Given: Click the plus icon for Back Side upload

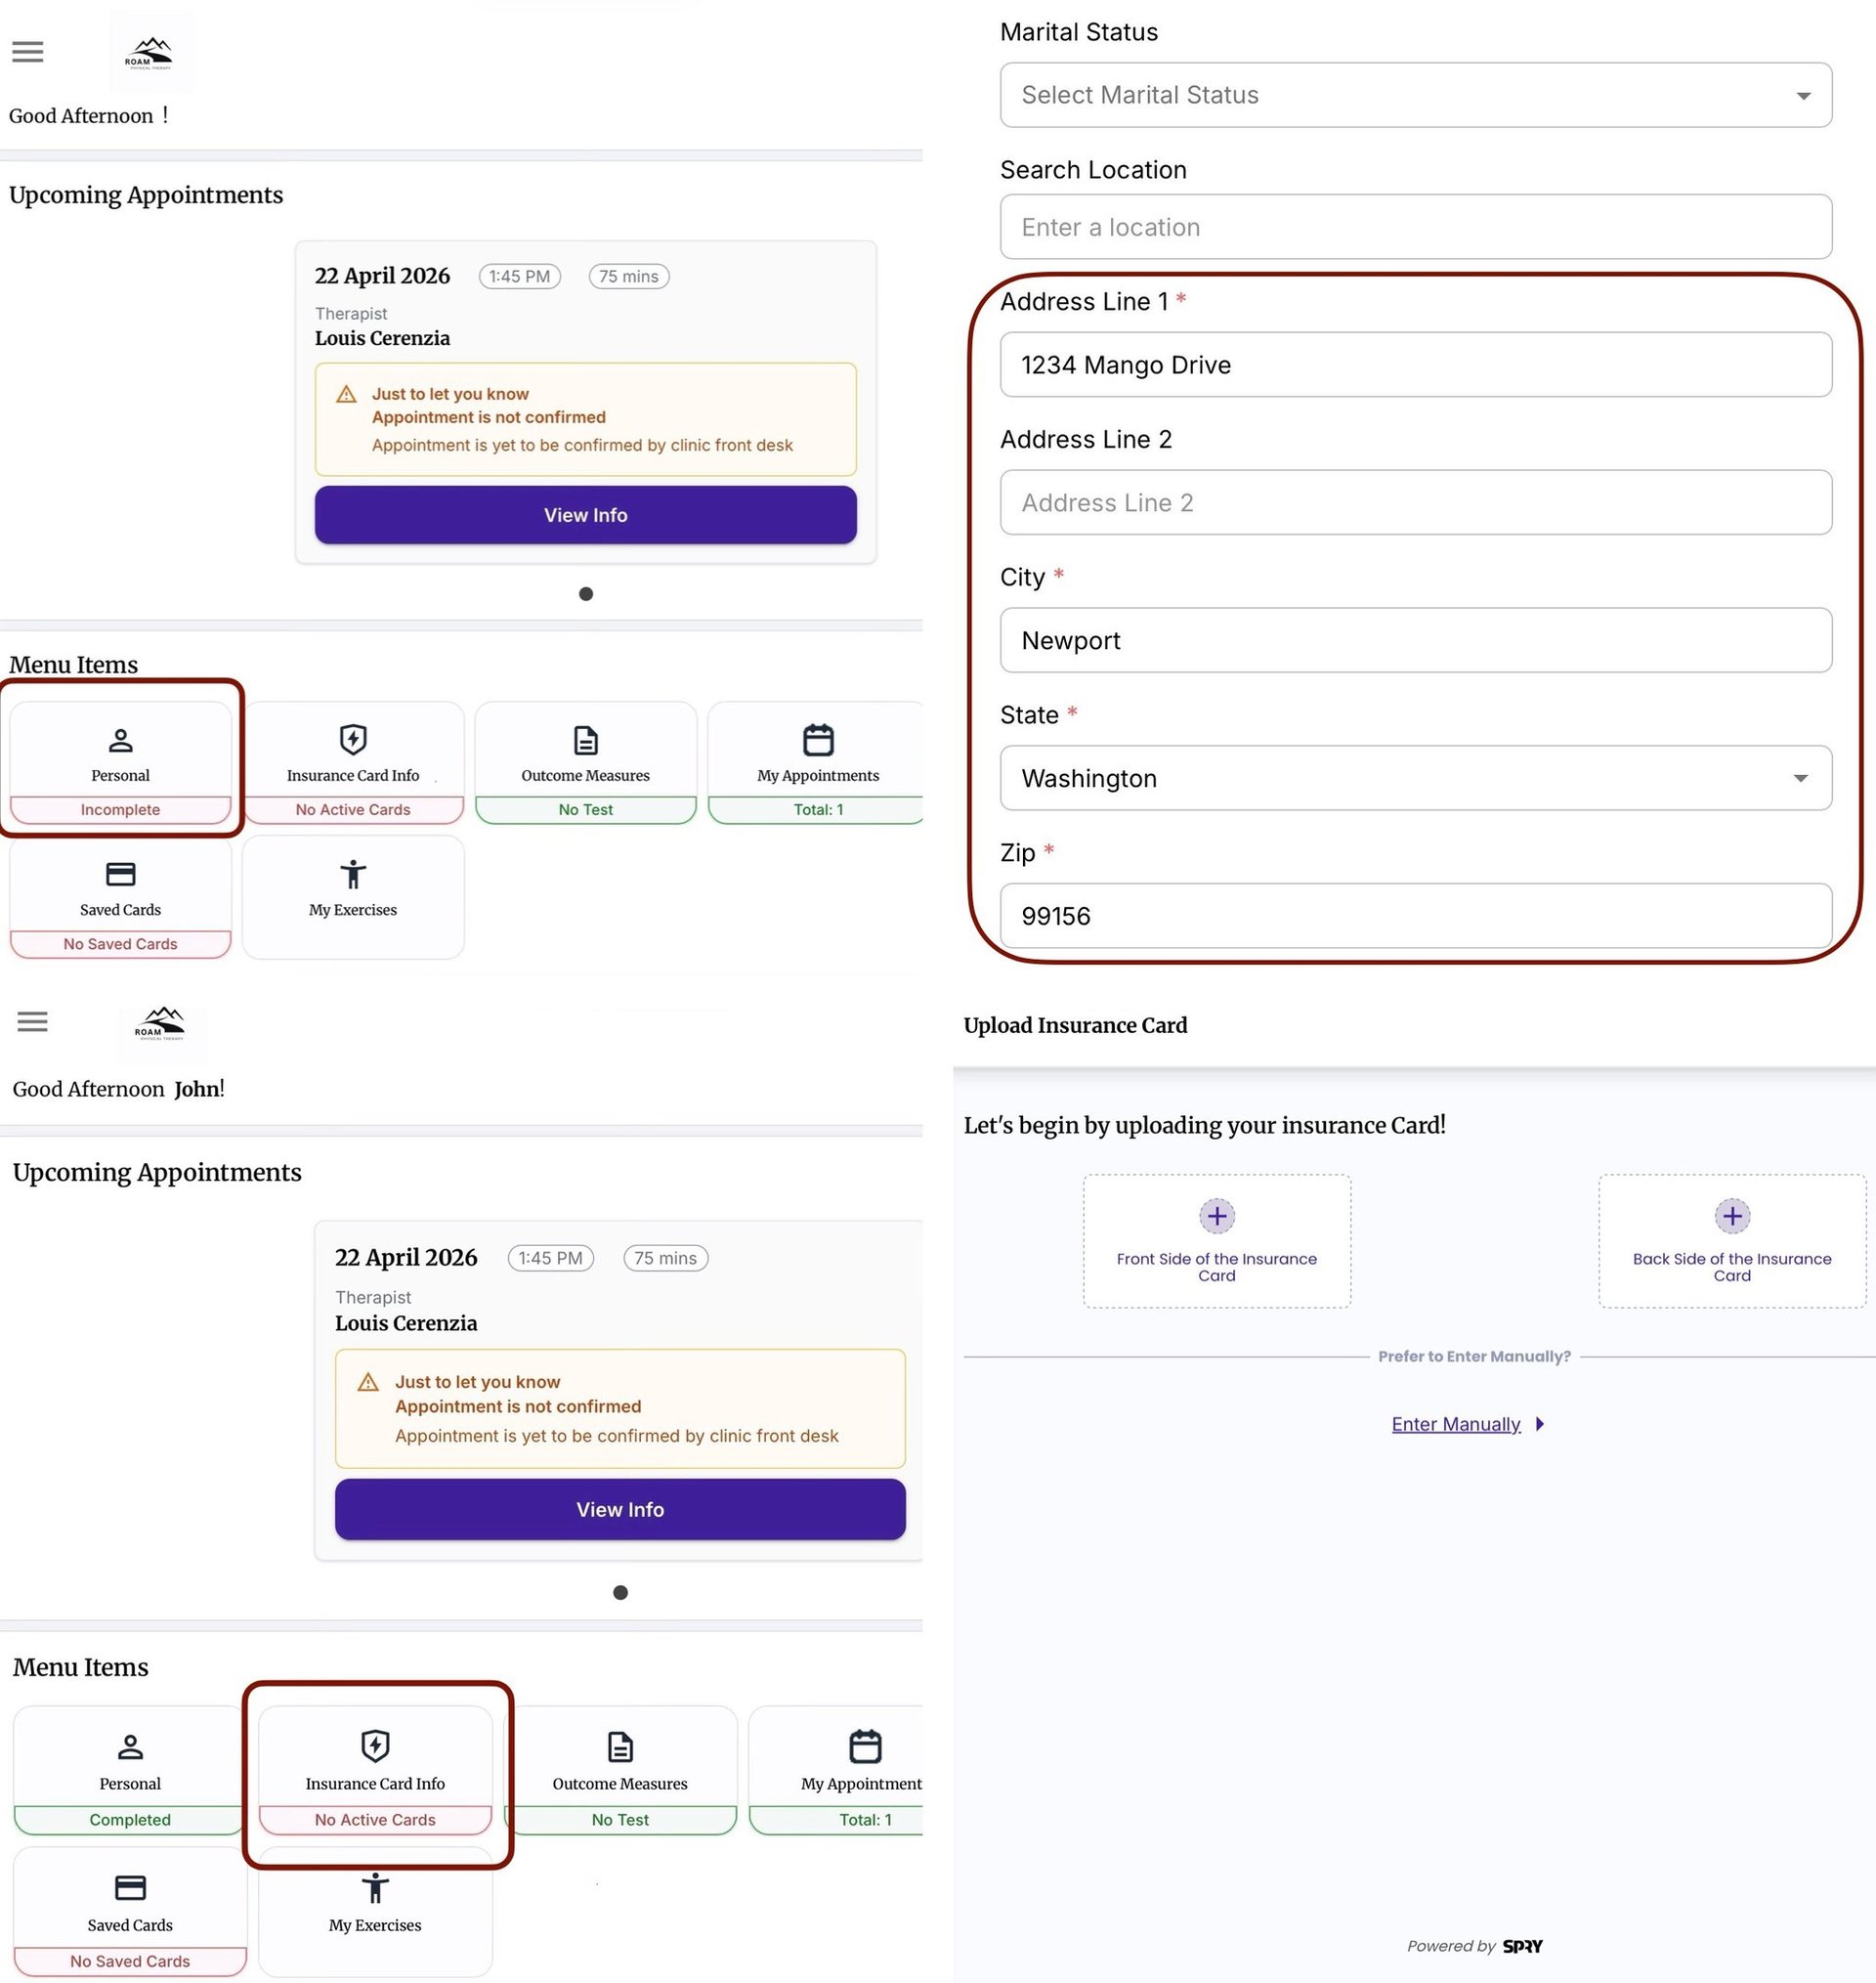Looking at the screenshot, I should tap(1731, 1216).
